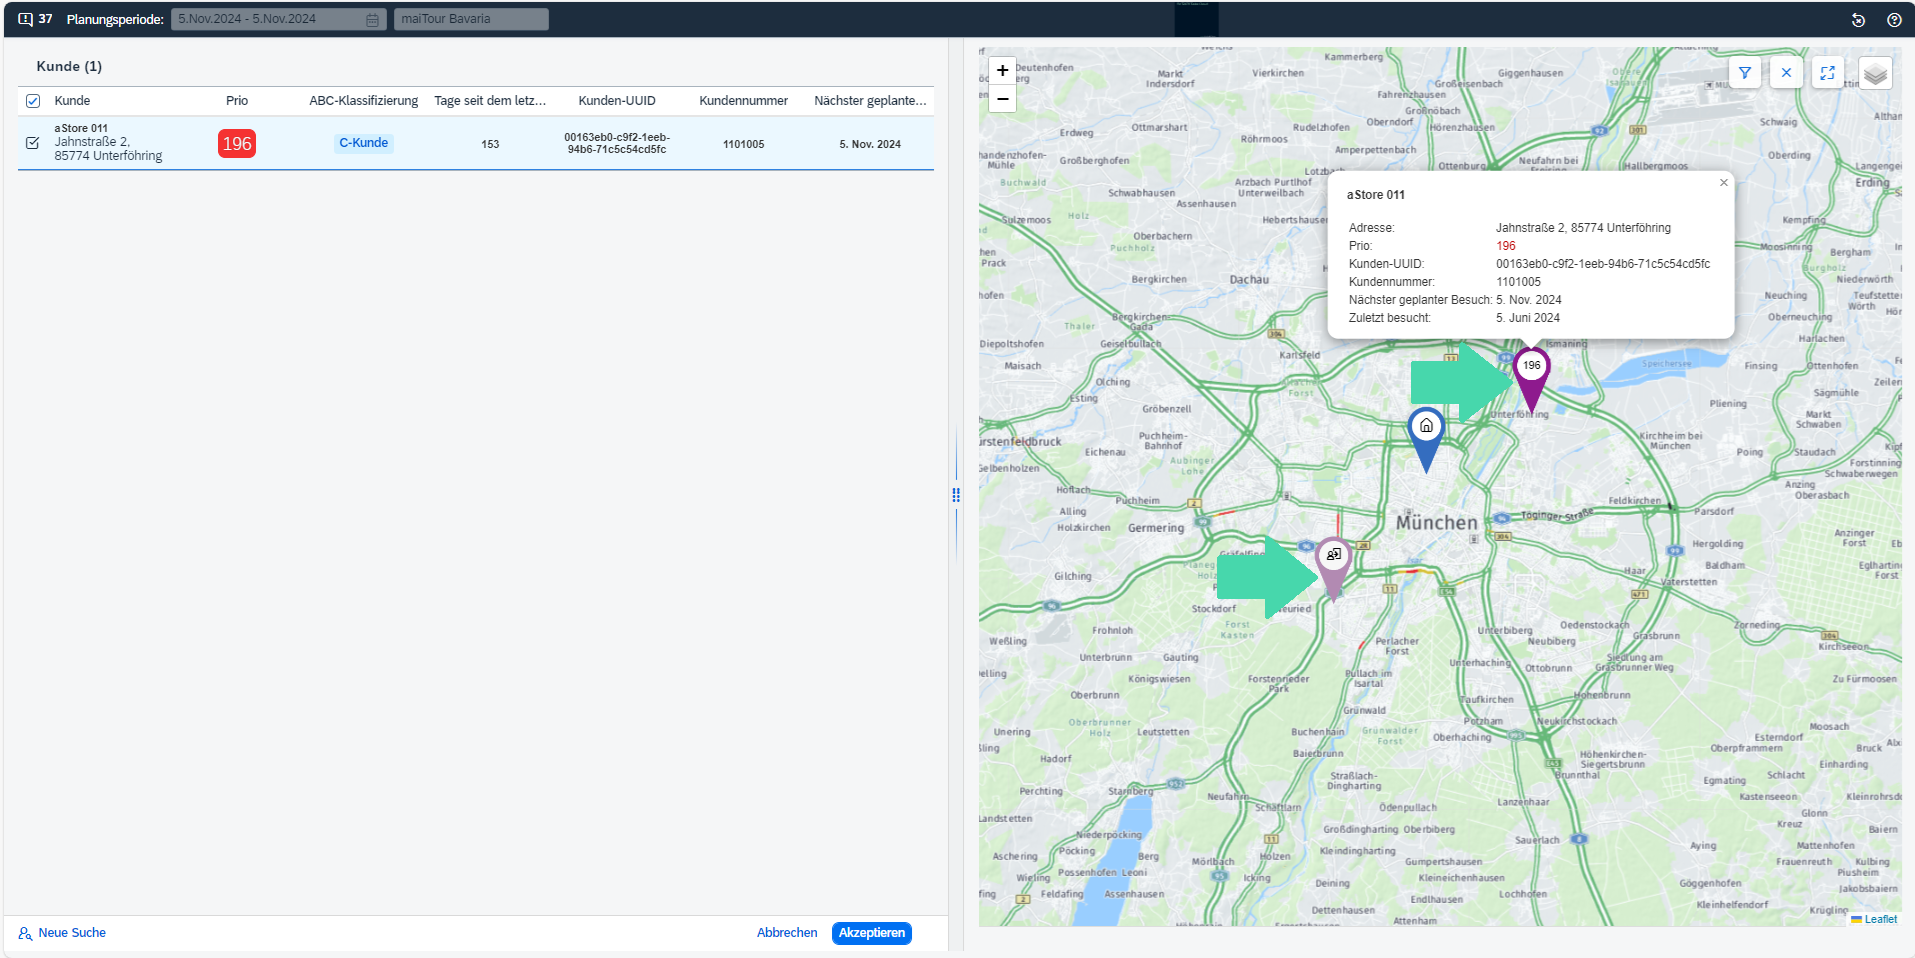Click the C-Kunde classification tag
The height and width of the screenshot is (958, 1915).
click(x=364, y=143)
